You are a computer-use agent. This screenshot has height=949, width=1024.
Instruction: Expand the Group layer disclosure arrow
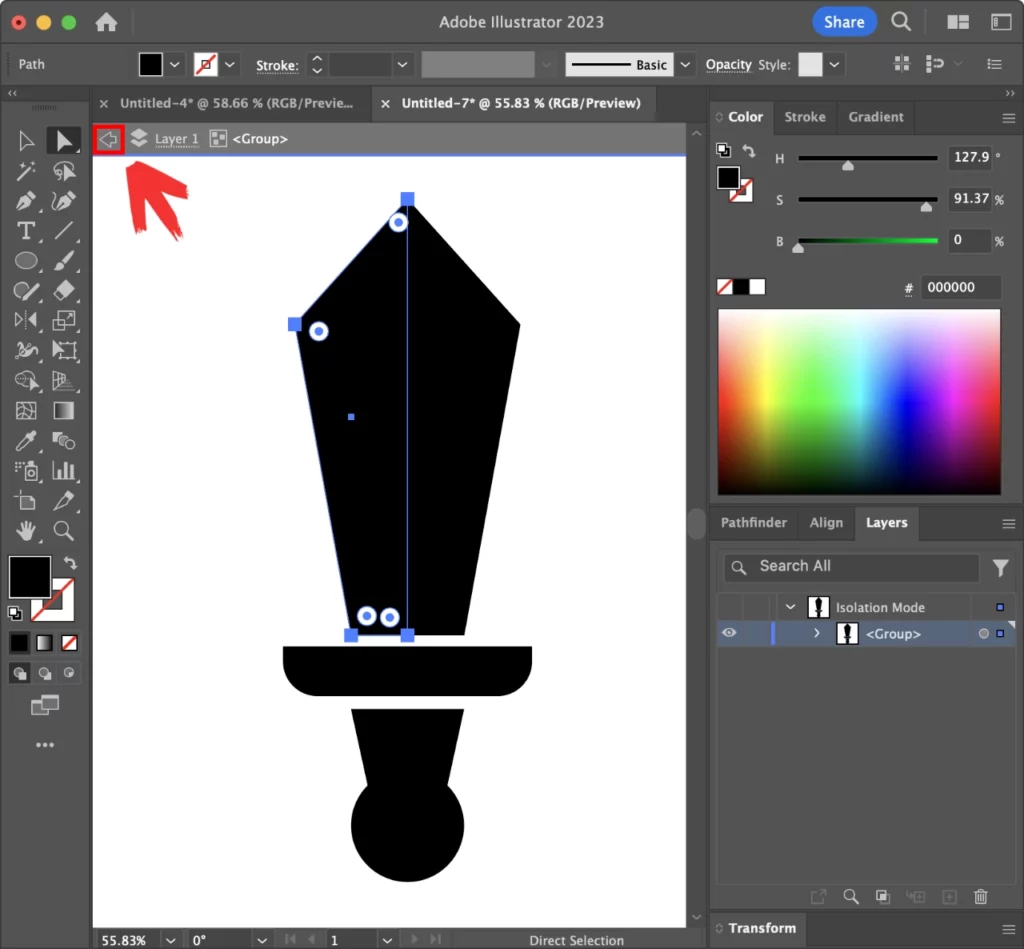coord(817,633)
